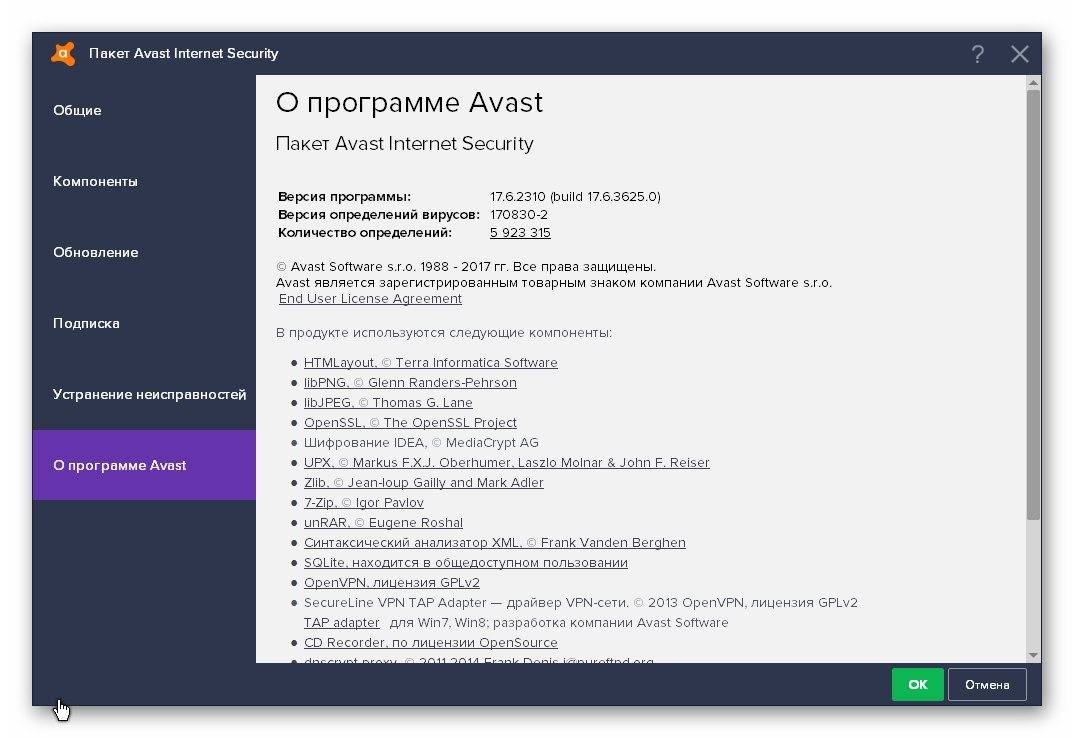The width and height of the screenshot is (1074, 738).
Task: Open Синтаксический анализатор XML link
Action: (495, 542)
